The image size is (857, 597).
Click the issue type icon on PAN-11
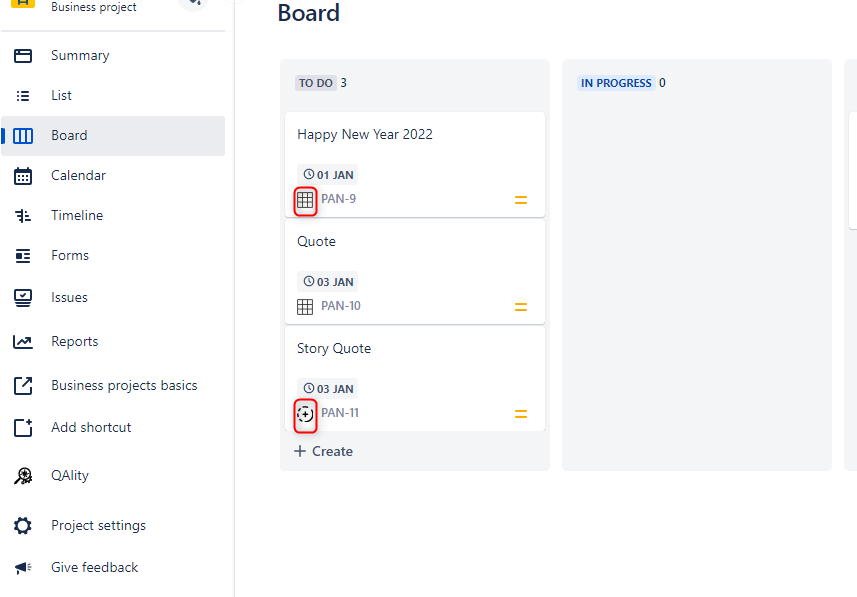(305, 414)
